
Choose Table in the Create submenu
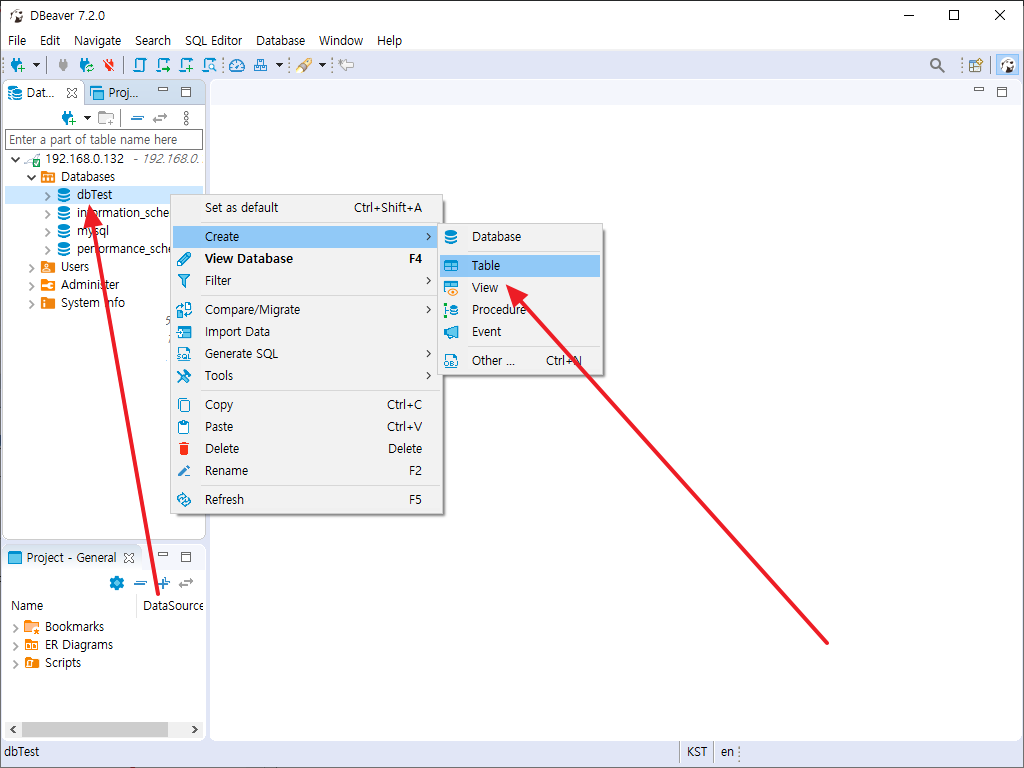(x=520, y=266)
